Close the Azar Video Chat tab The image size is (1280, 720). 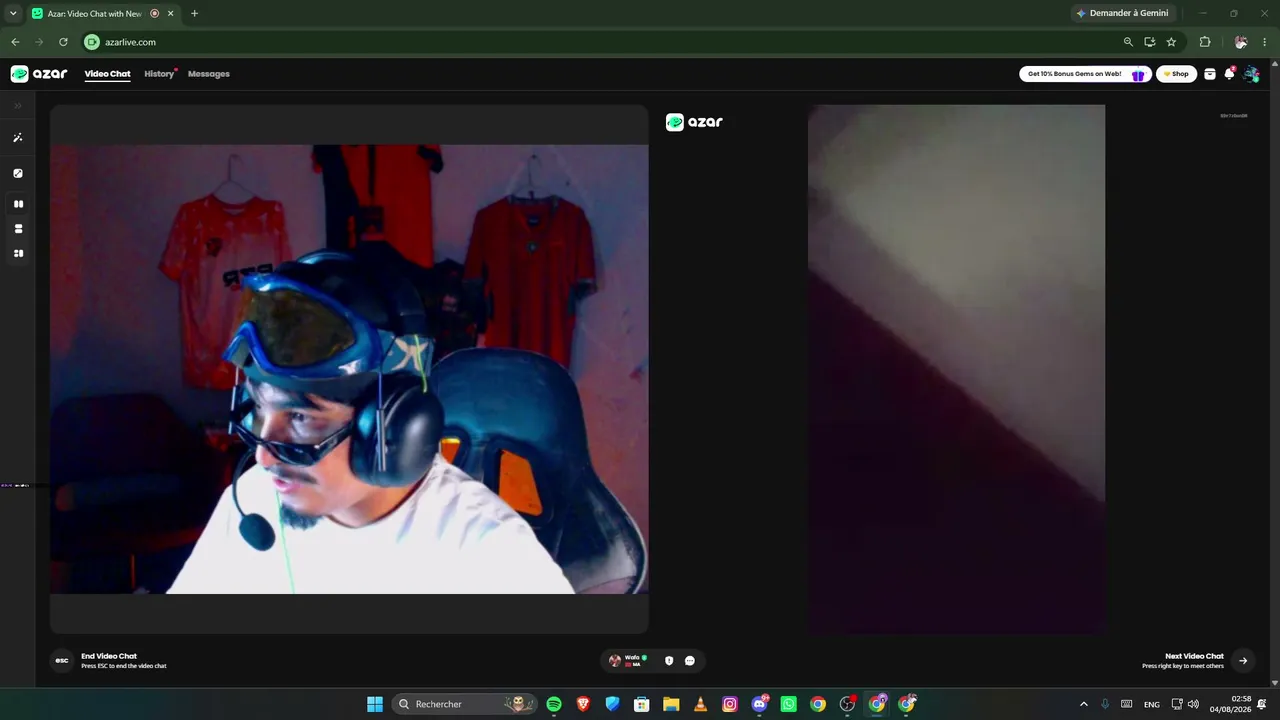pyautogui.click(x=171, y=14)
